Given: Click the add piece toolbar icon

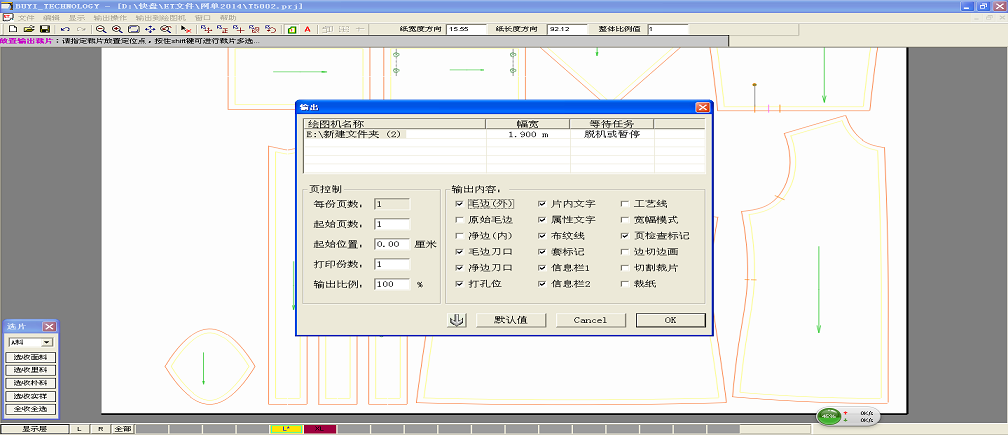Looking at the screenshot, I should [x=238, y=30].
